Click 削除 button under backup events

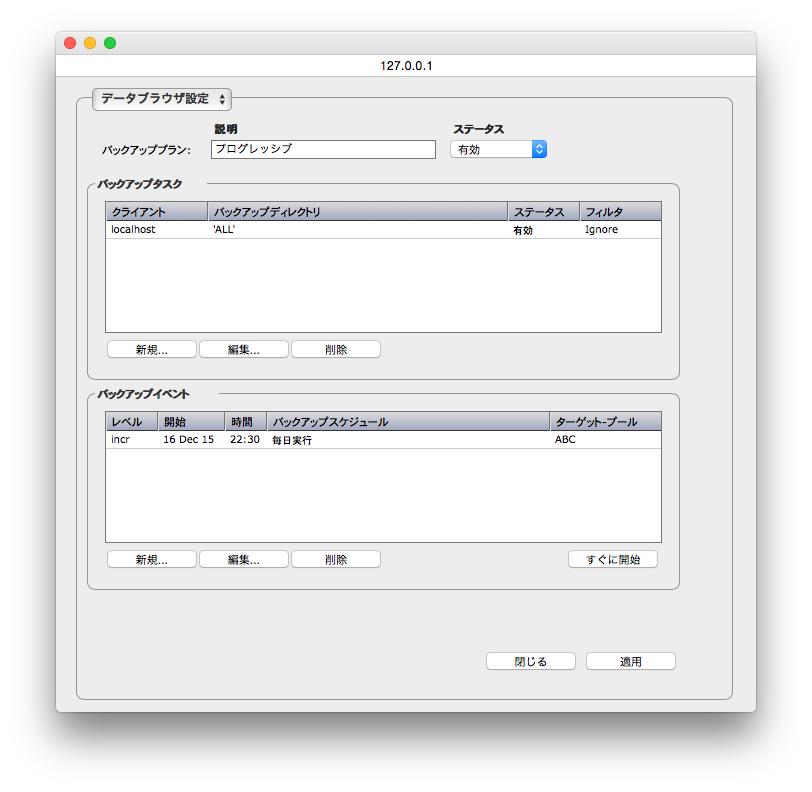point(336,560)
